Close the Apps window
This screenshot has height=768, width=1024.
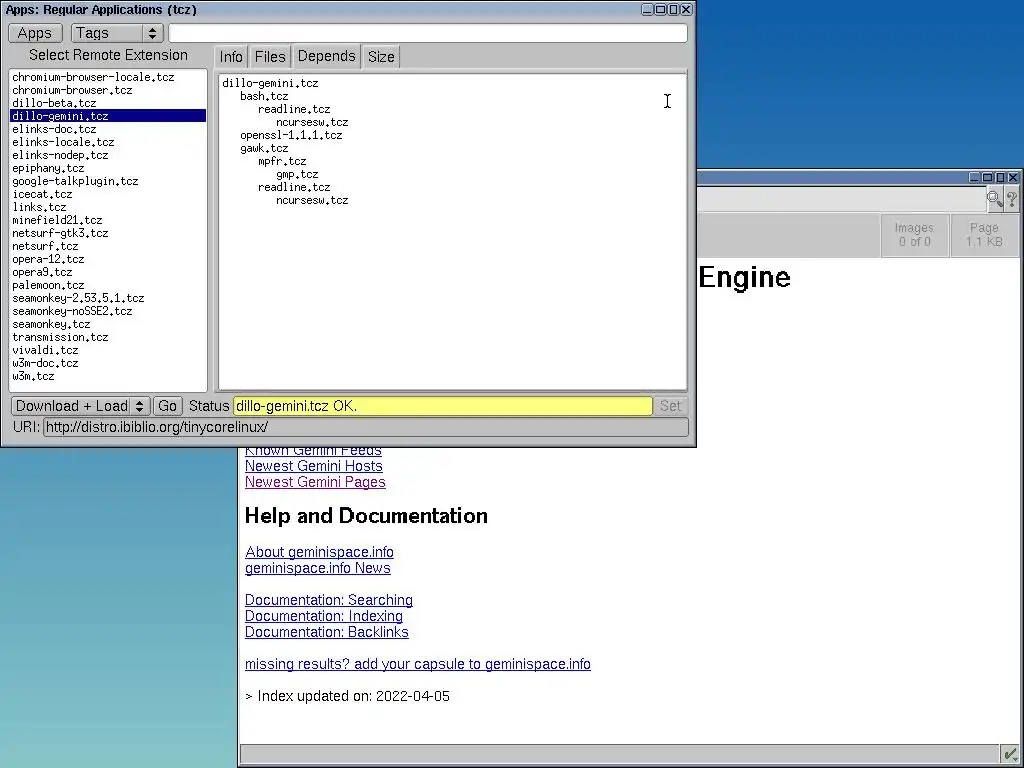click(686, 9)
